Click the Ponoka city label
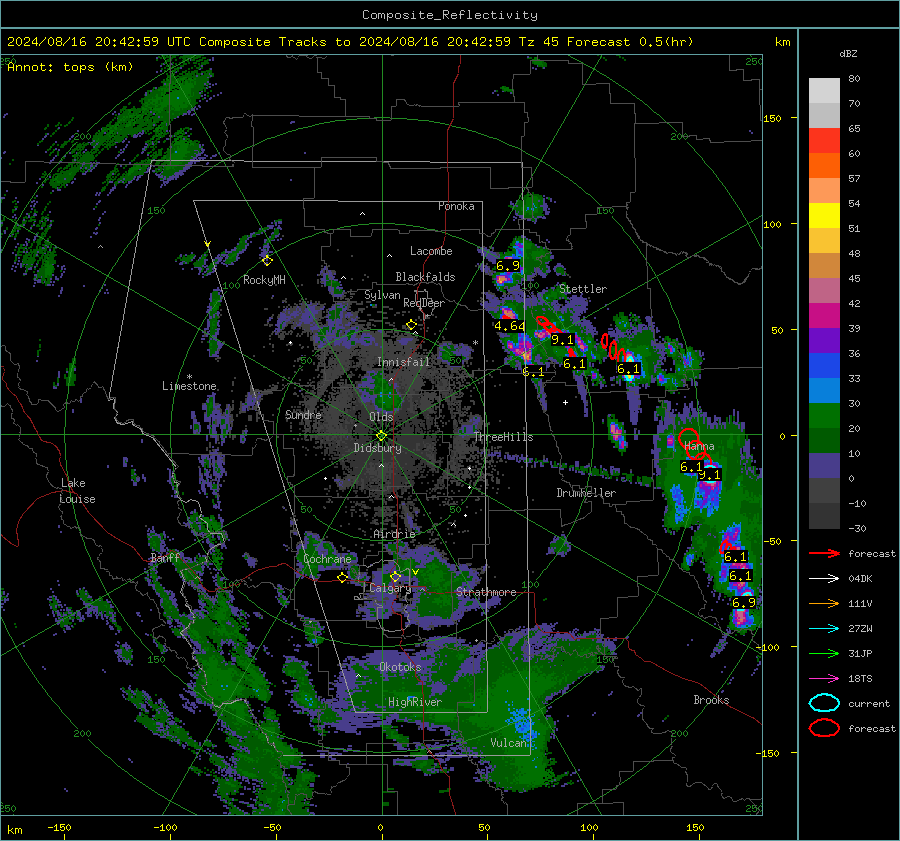Screen dimensions: 900x841 pos(456,206)
